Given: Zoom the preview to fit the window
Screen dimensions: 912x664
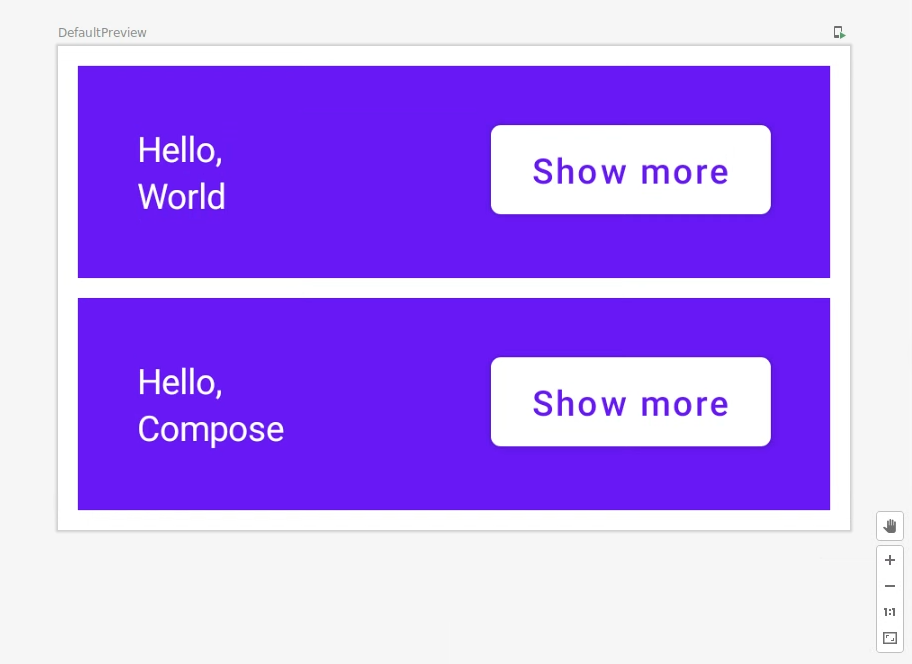Looking at the screenshot, I should click(889, 638).
